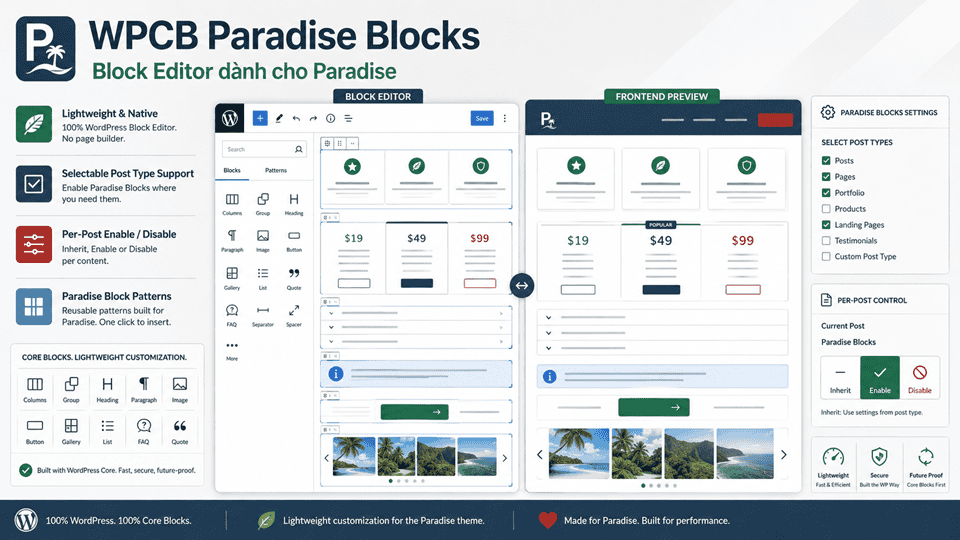Click the Paradise logo in frontend header
This screenshot has height=540, width=960.
pos(548,120)
